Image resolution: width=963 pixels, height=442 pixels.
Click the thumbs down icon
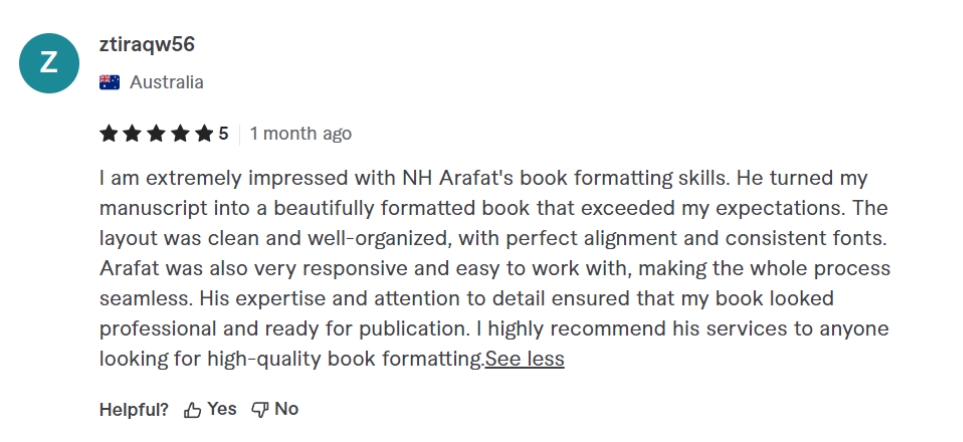[259, 409]
